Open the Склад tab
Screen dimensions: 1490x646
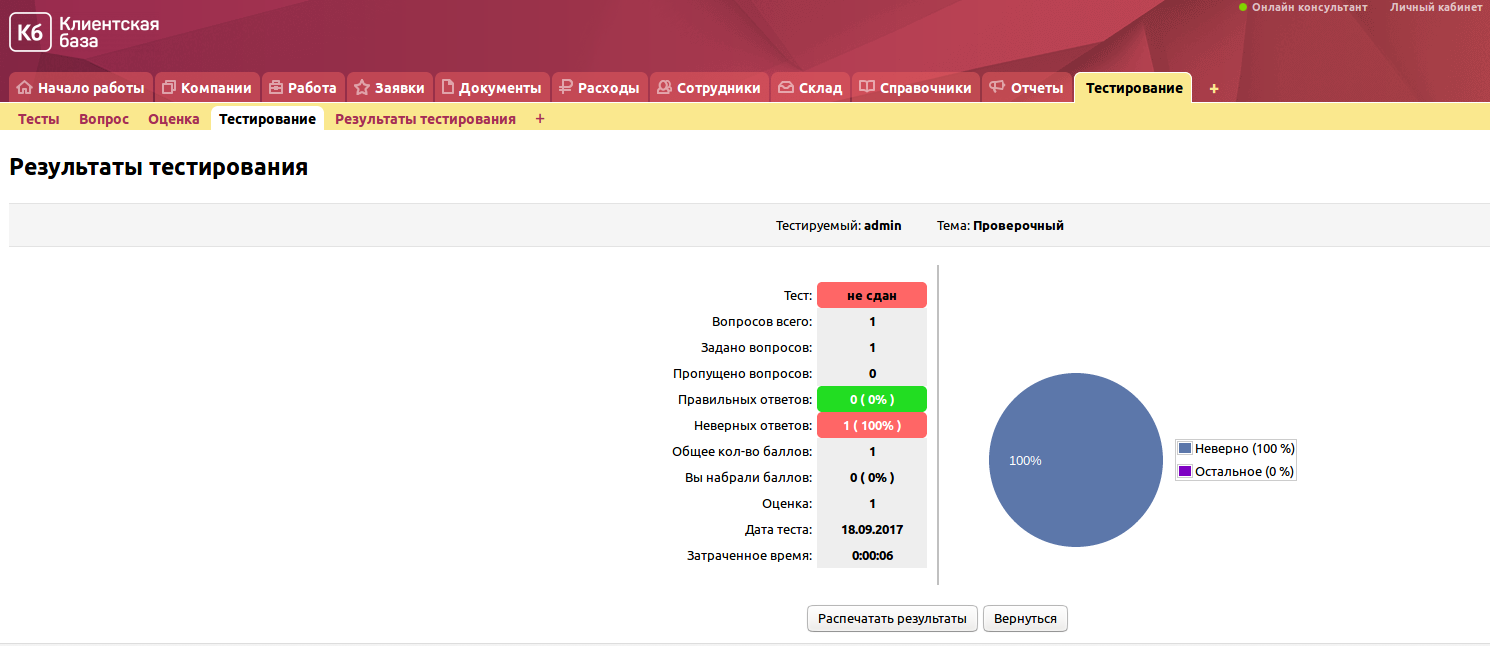click(x=810, y=88)
